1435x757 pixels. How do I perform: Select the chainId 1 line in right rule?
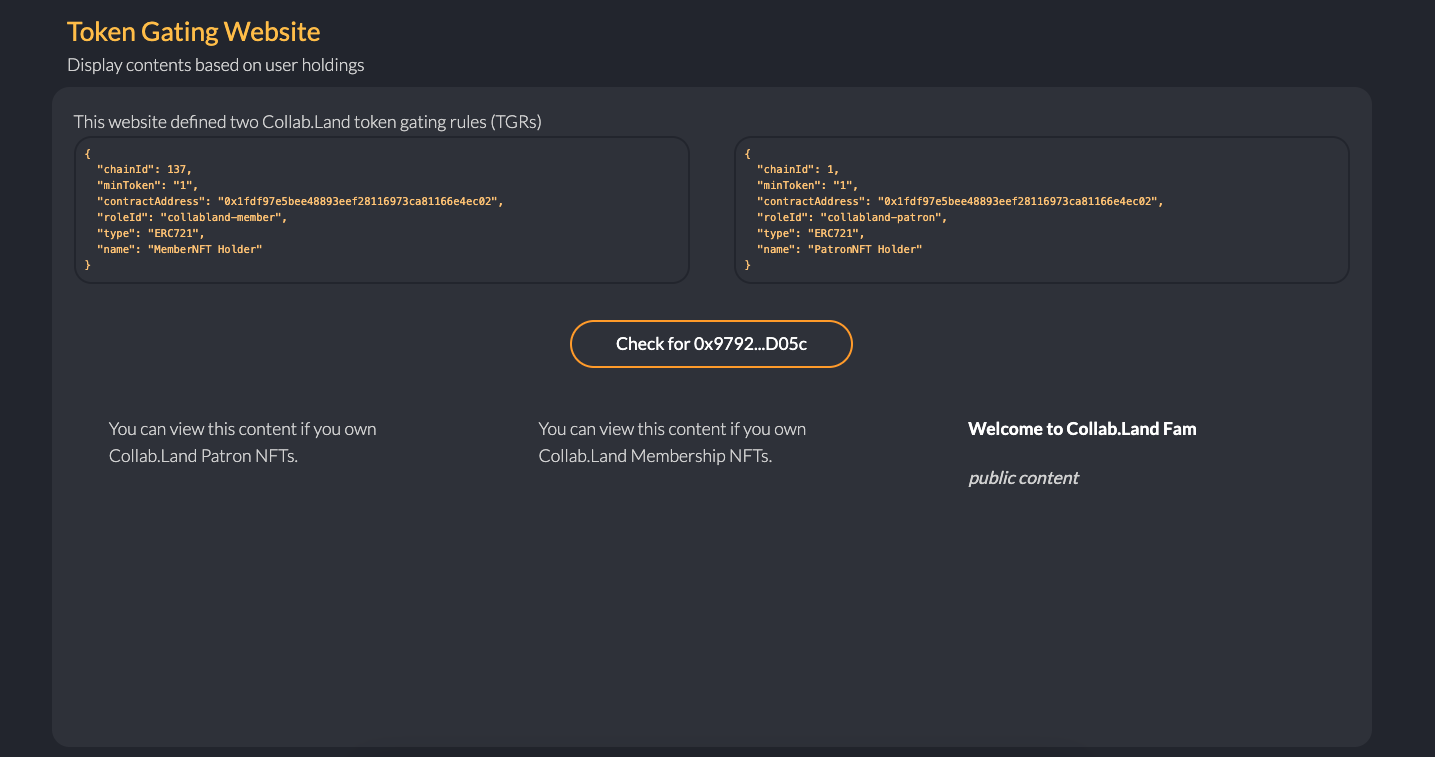797,169
